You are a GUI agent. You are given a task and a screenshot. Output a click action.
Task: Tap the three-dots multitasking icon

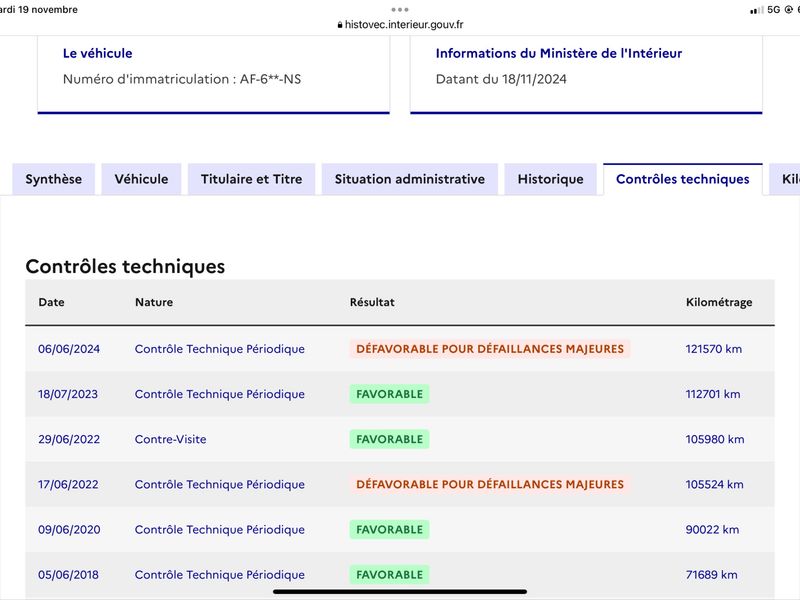(x=400, y=10)
